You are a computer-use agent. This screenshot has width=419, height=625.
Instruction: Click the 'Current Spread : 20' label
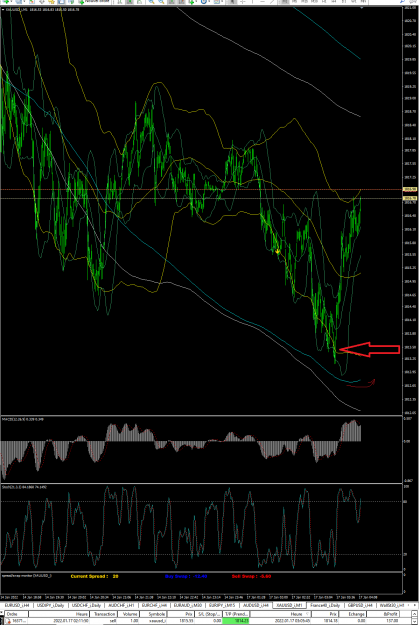point(94,576)
